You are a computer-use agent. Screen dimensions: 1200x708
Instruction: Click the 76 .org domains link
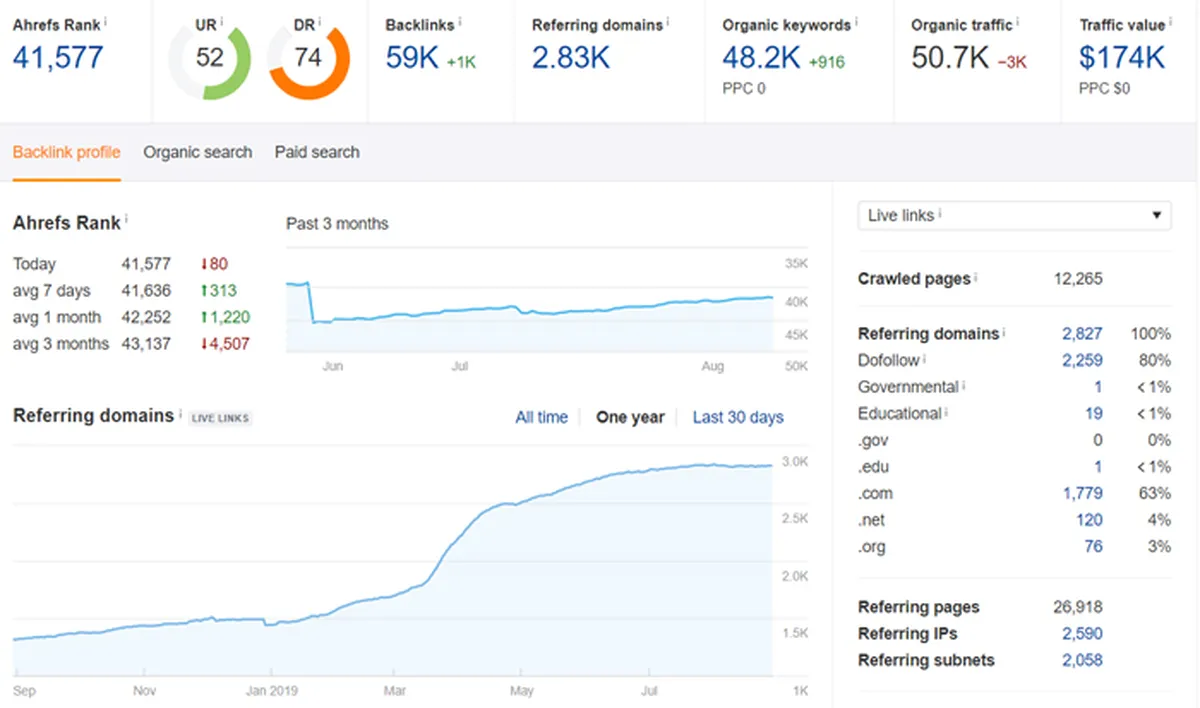coord(1094,547)
